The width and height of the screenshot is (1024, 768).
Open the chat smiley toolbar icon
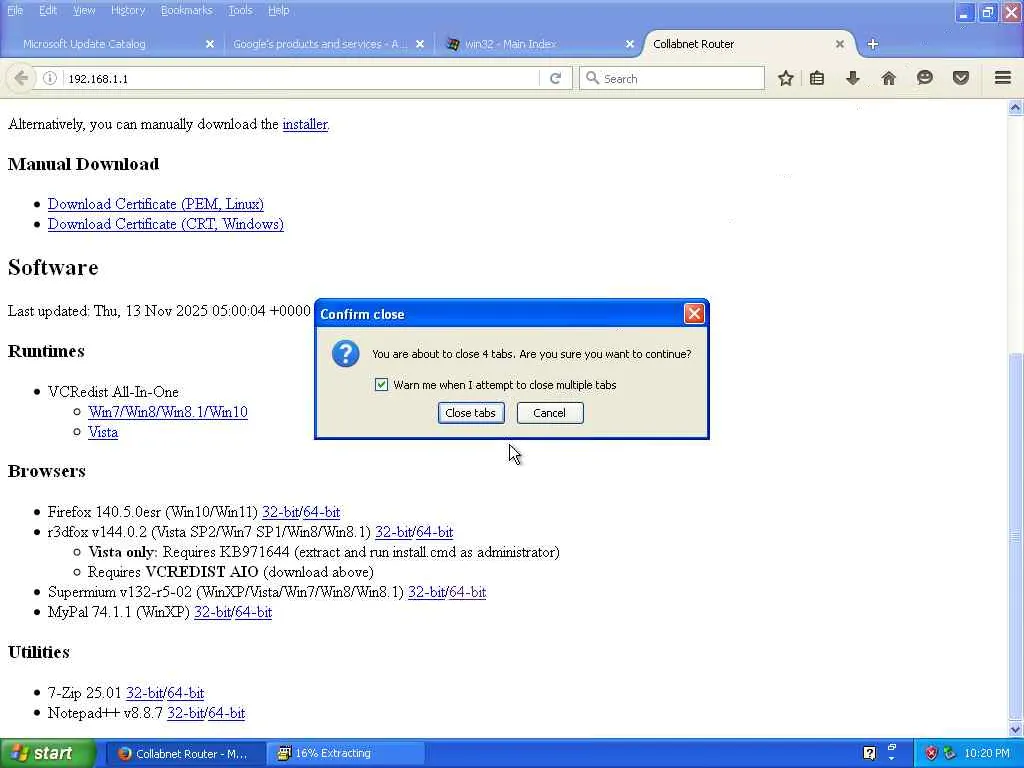tap(924, 78)
